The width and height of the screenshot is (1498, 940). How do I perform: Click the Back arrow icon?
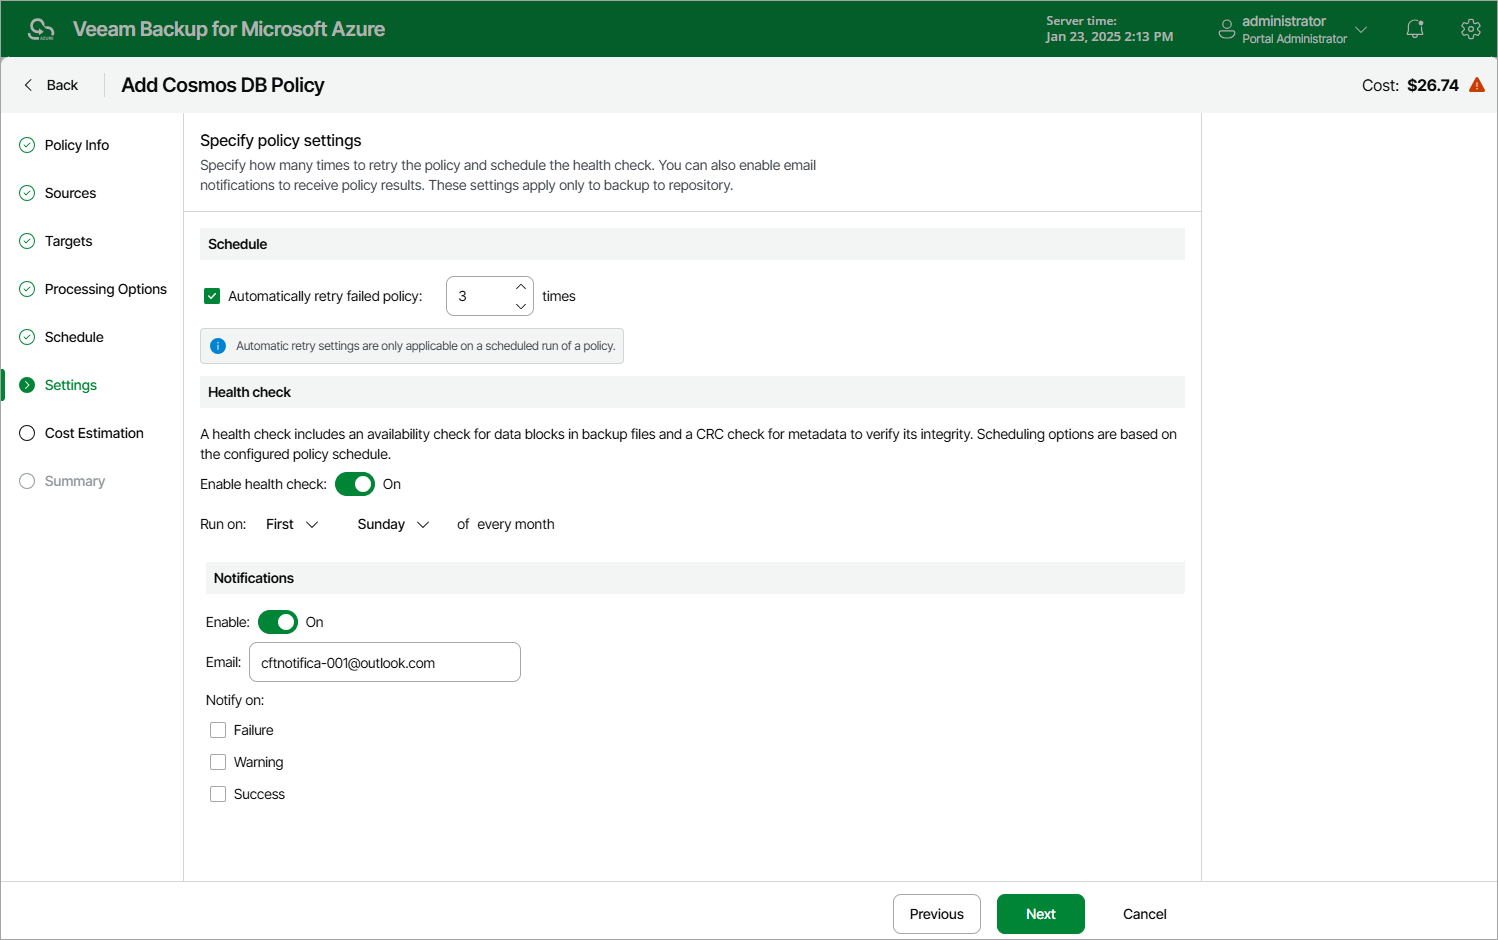28,85
